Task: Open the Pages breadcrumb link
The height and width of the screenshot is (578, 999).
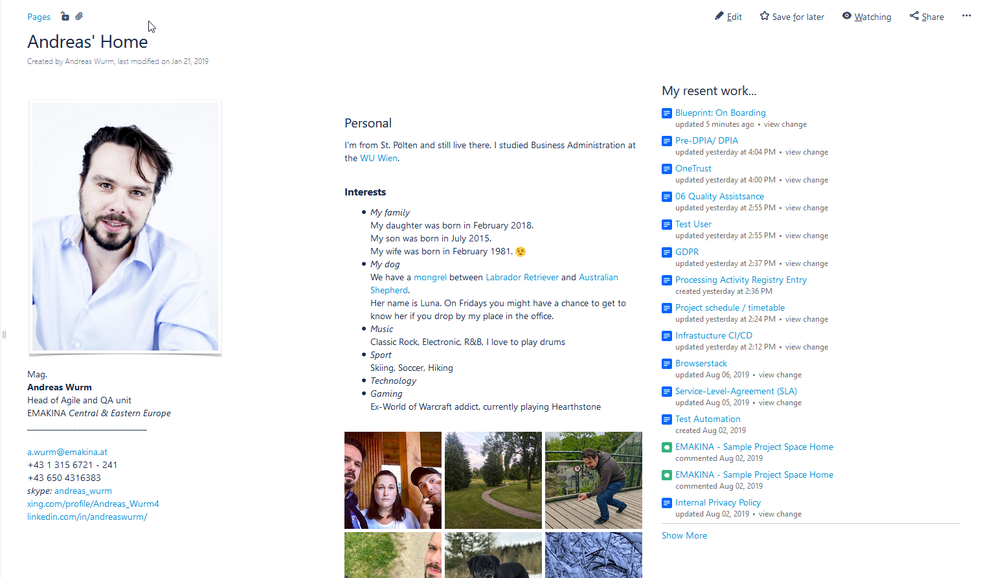Action: (x=39, y=17)
